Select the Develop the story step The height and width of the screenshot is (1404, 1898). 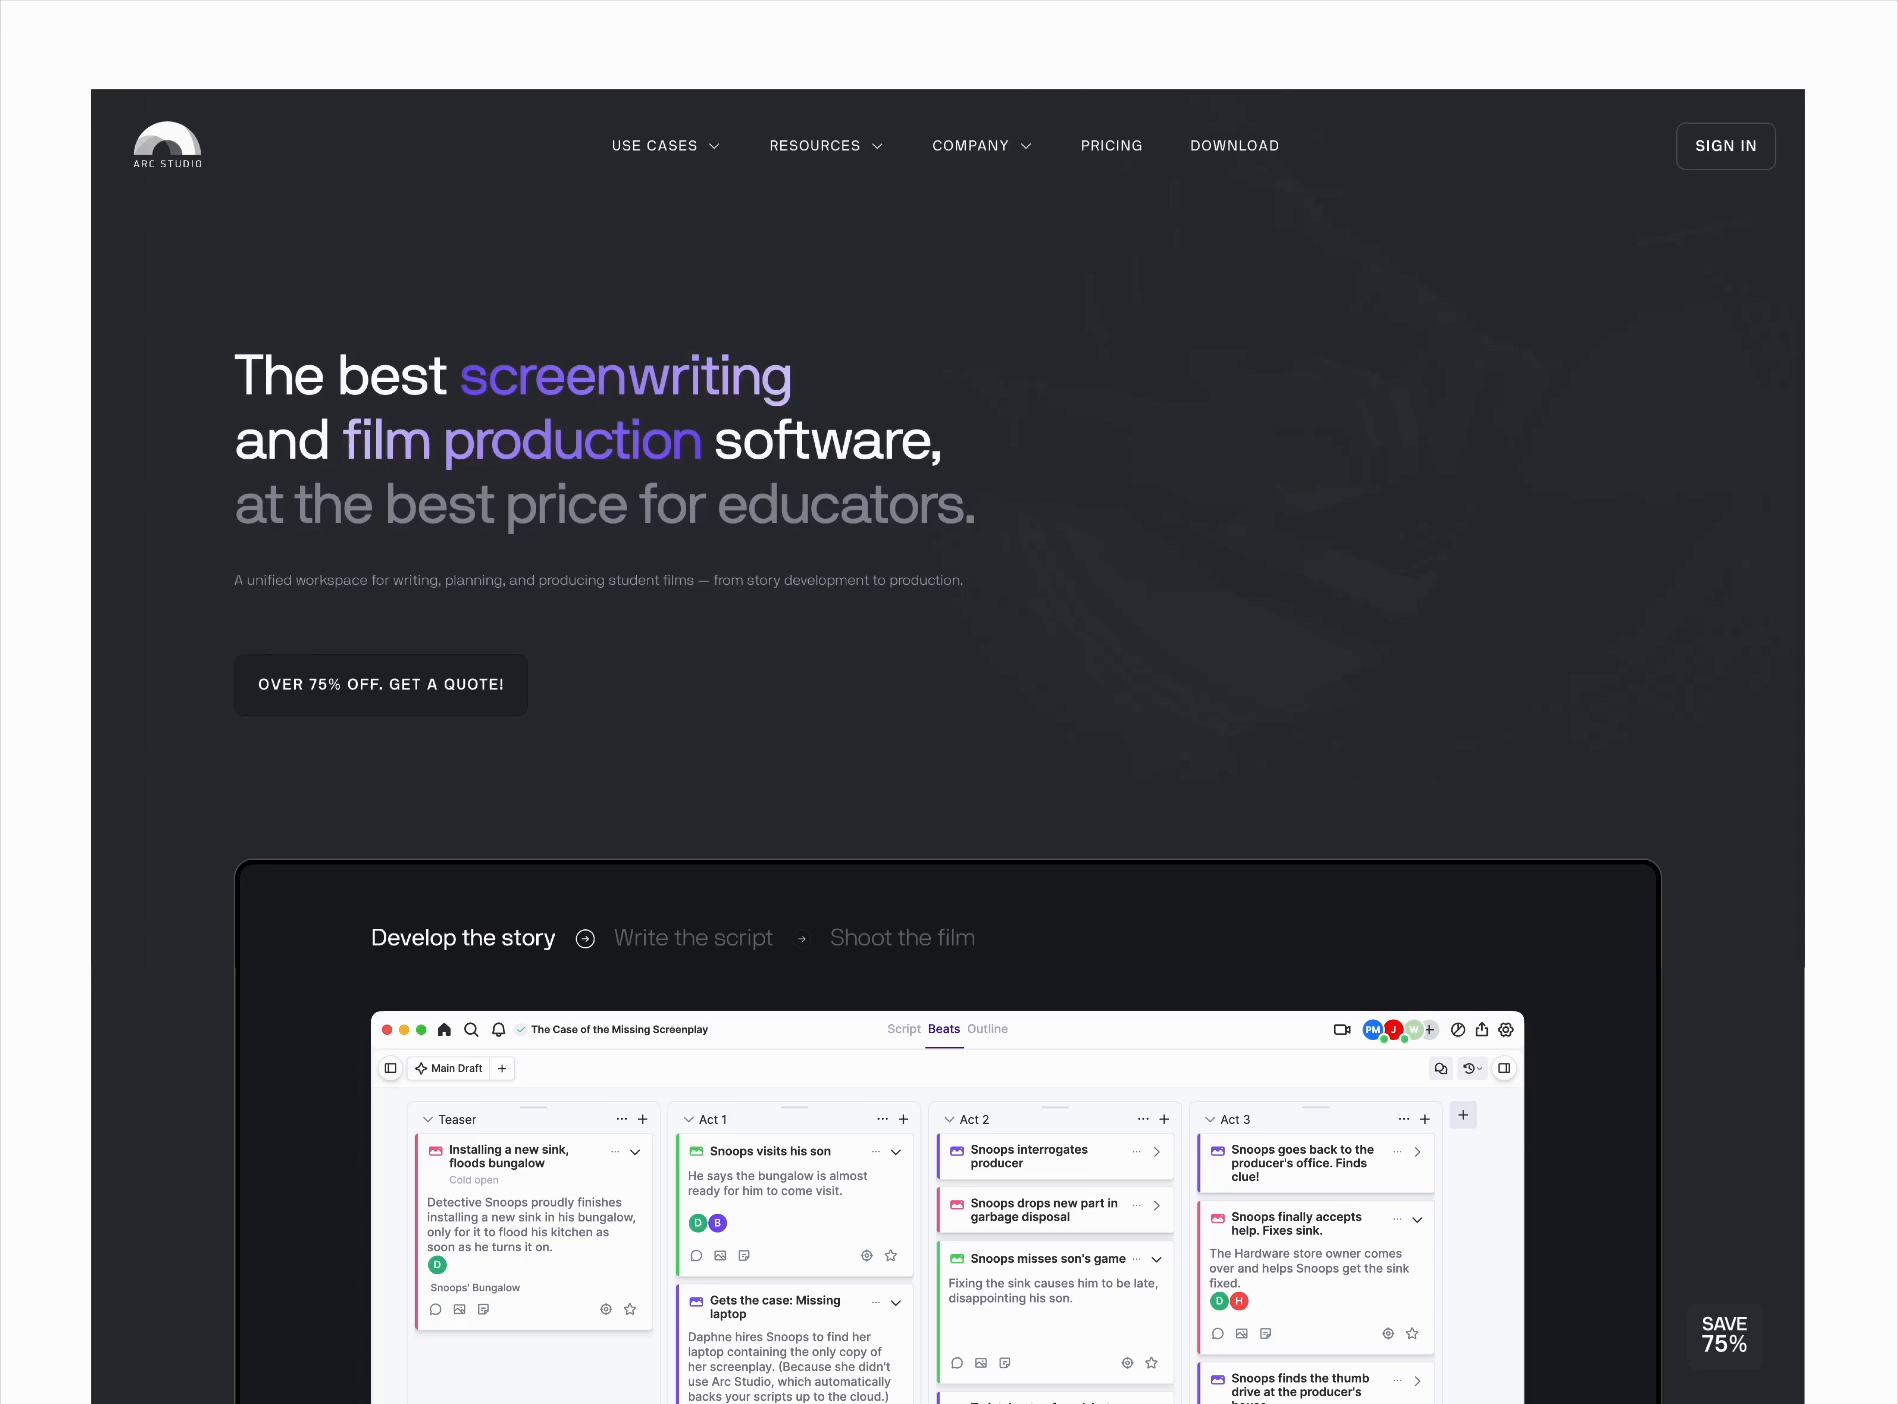coord(463,938)
